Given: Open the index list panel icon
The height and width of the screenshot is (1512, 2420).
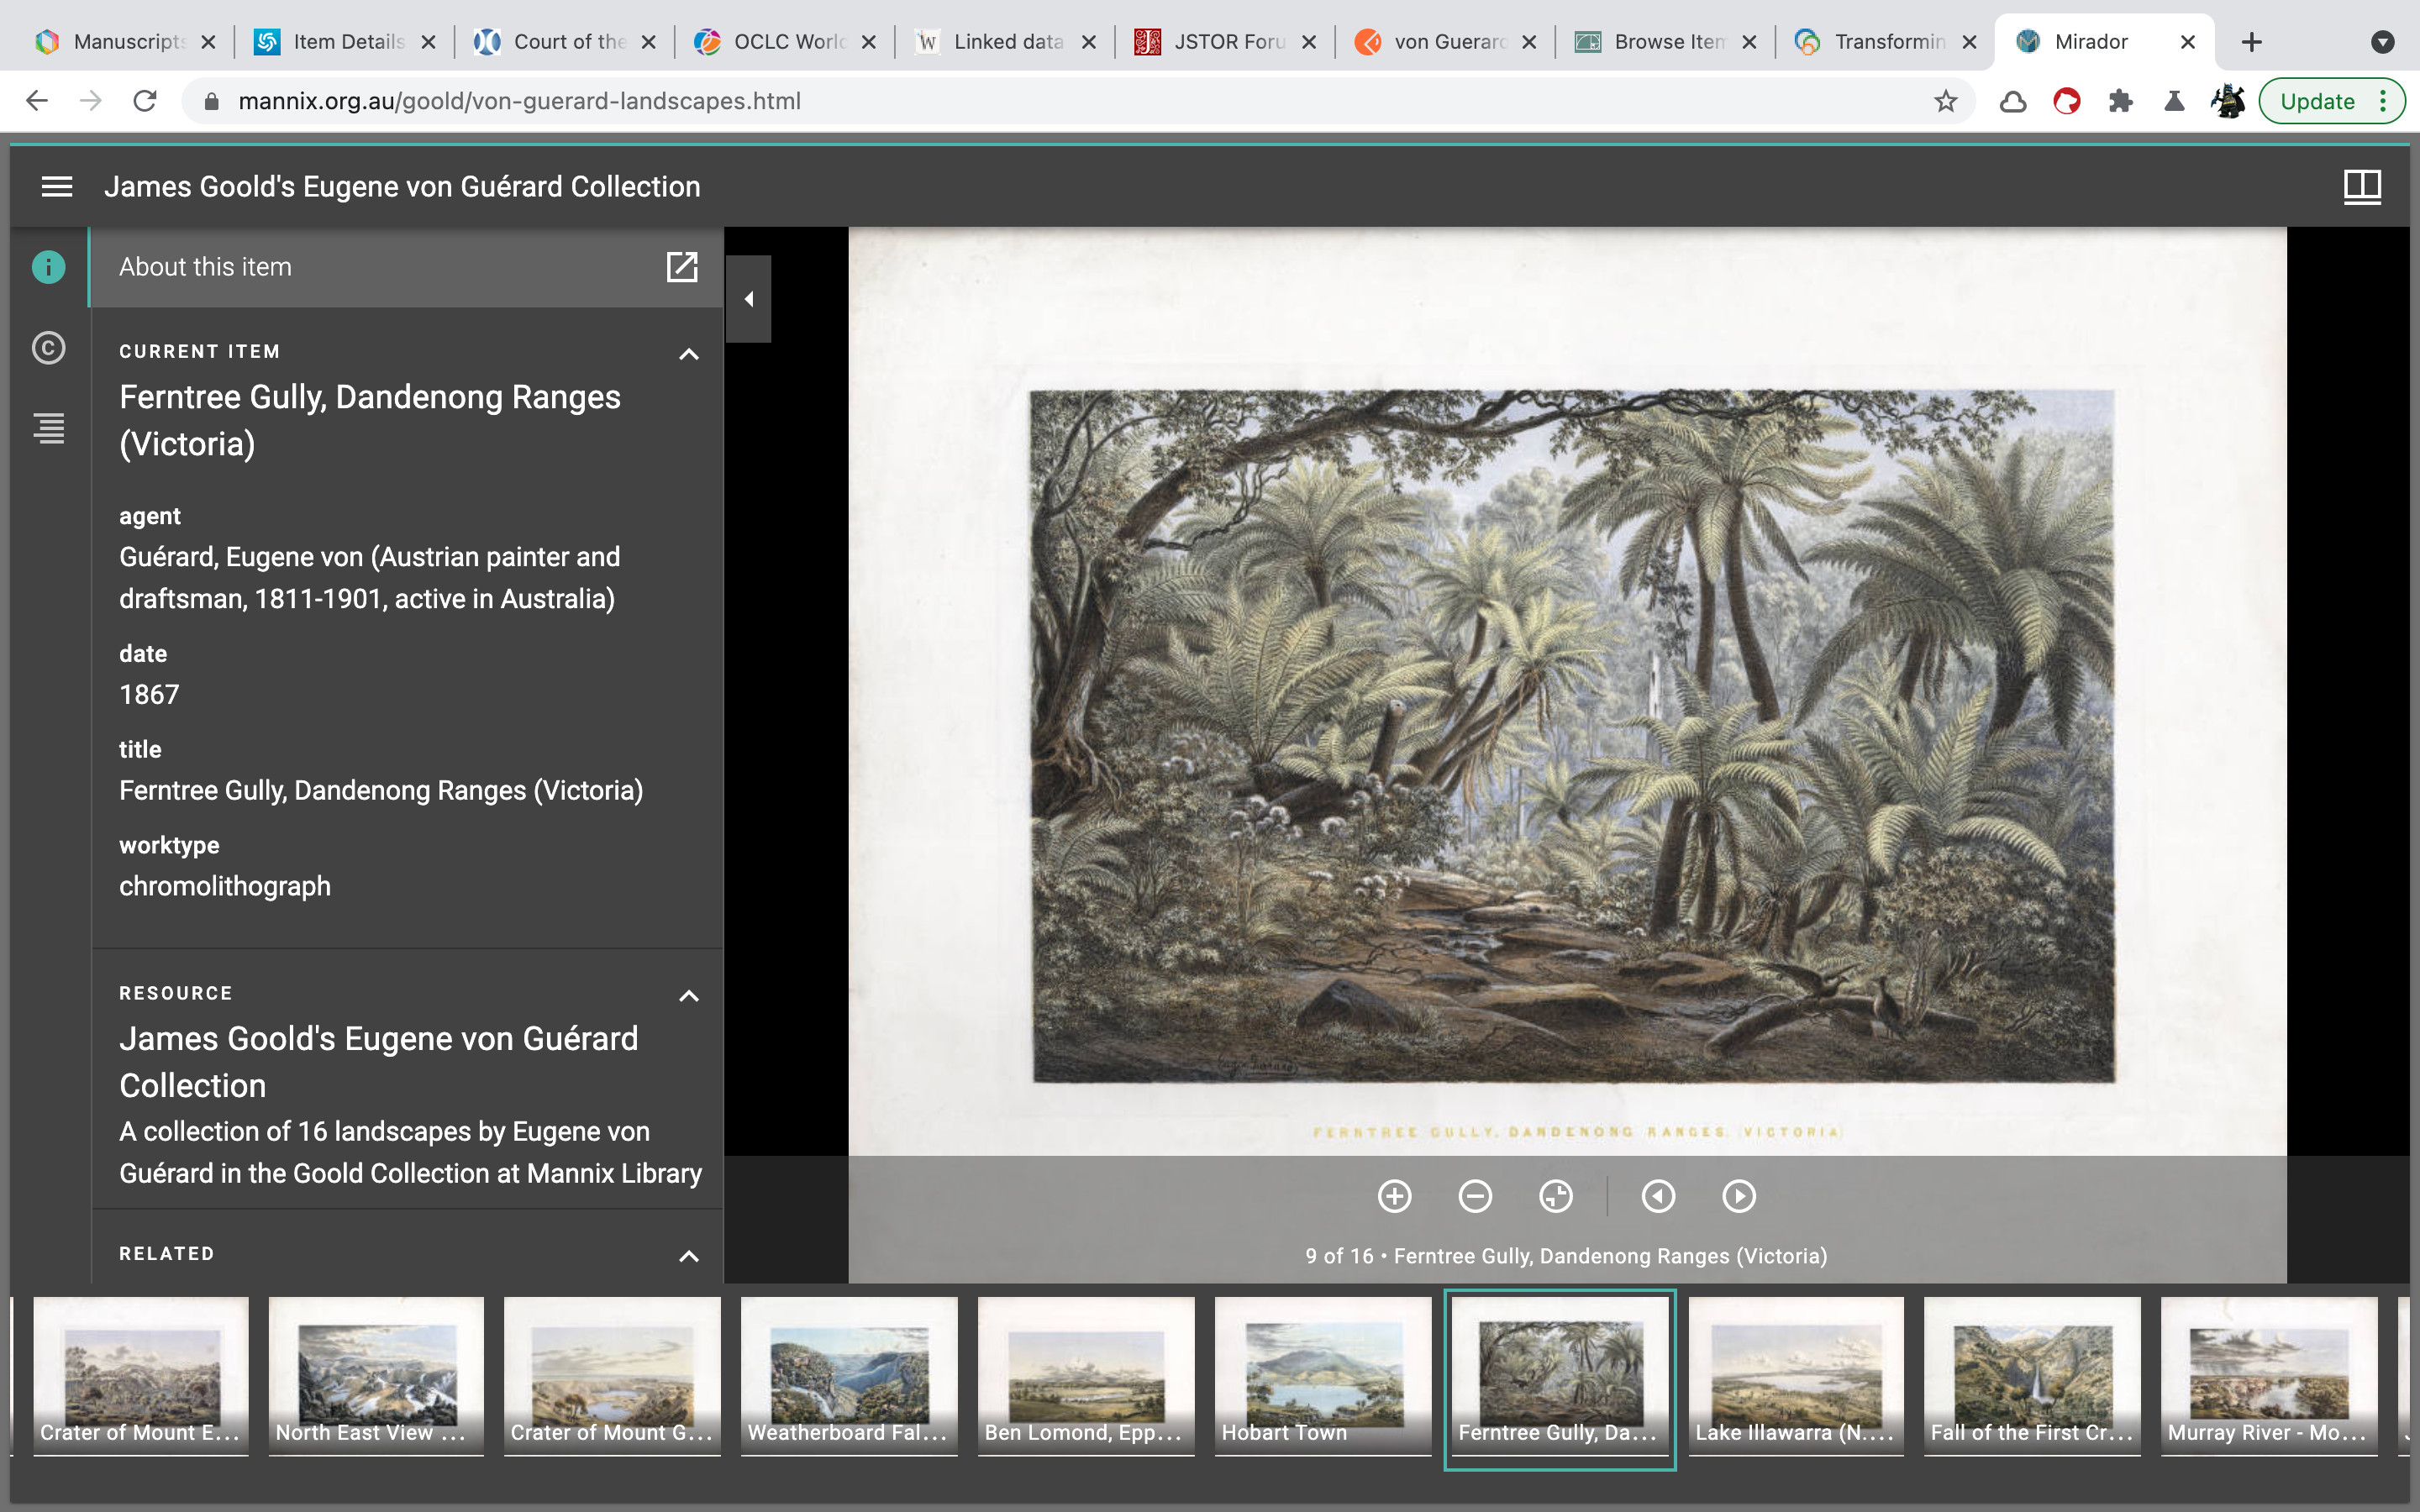Looking at the screenshot, I should pos(49,428).
